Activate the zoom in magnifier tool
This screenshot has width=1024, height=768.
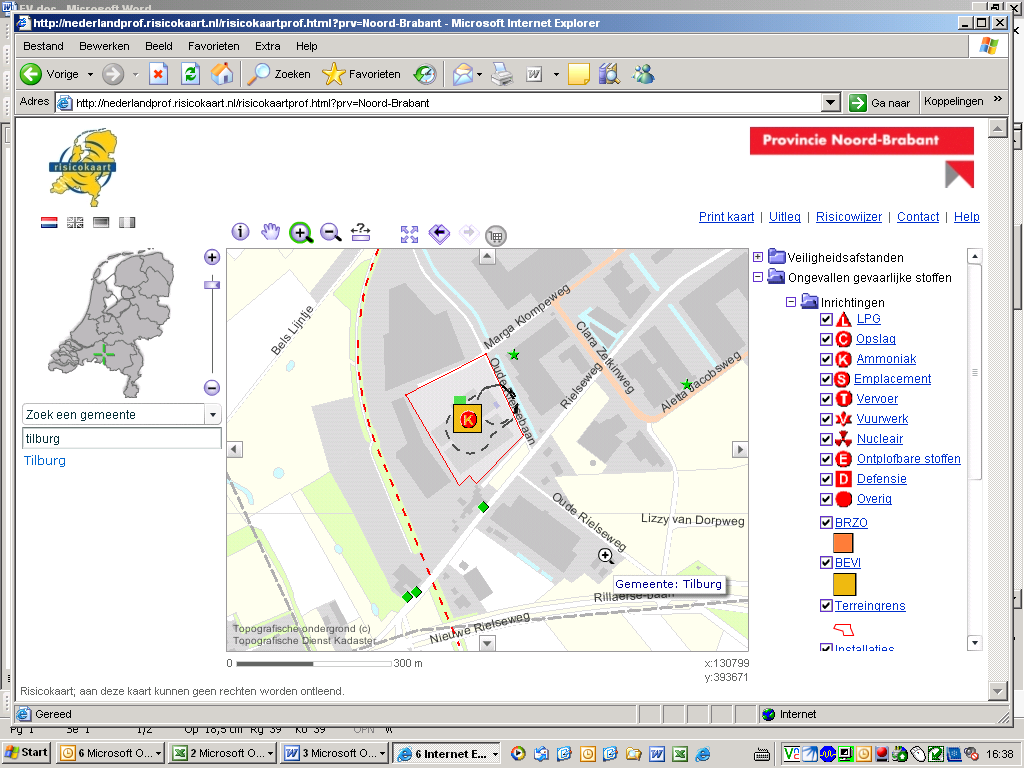300,232
